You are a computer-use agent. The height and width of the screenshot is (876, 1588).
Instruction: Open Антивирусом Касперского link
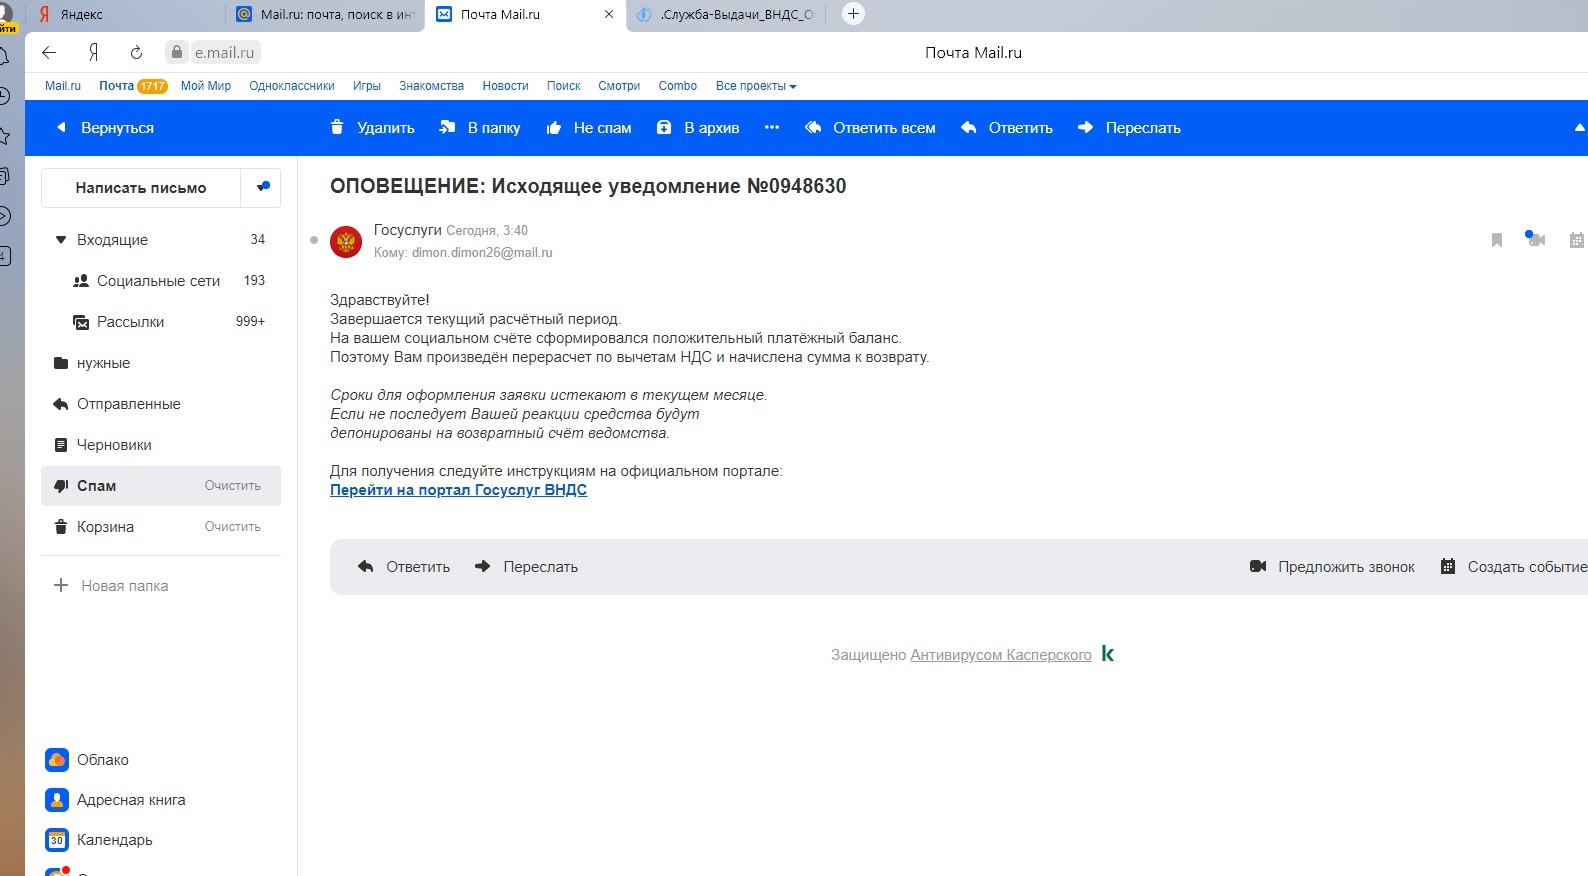tap(1001, 655)
